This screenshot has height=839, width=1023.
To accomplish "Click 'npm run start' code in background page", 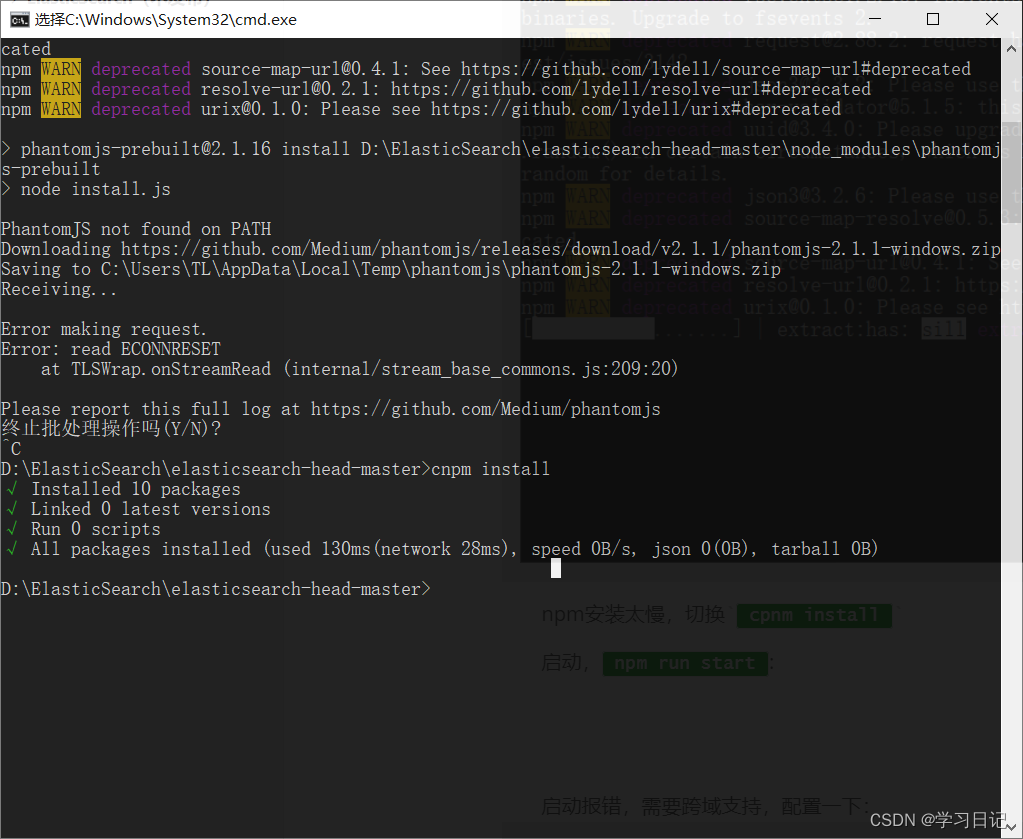I will 685,664.
